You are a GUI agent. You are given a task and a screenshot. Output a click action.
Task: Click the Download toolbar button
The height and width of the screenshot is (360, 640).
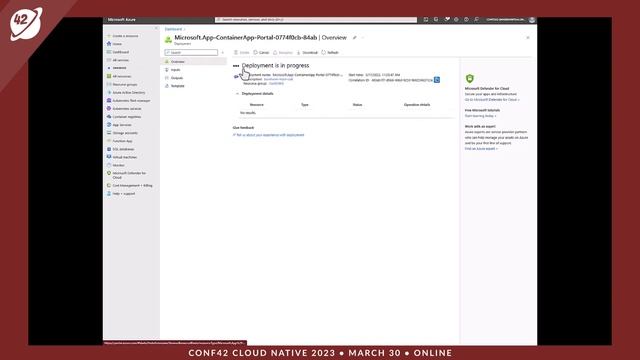click(307, 53)
